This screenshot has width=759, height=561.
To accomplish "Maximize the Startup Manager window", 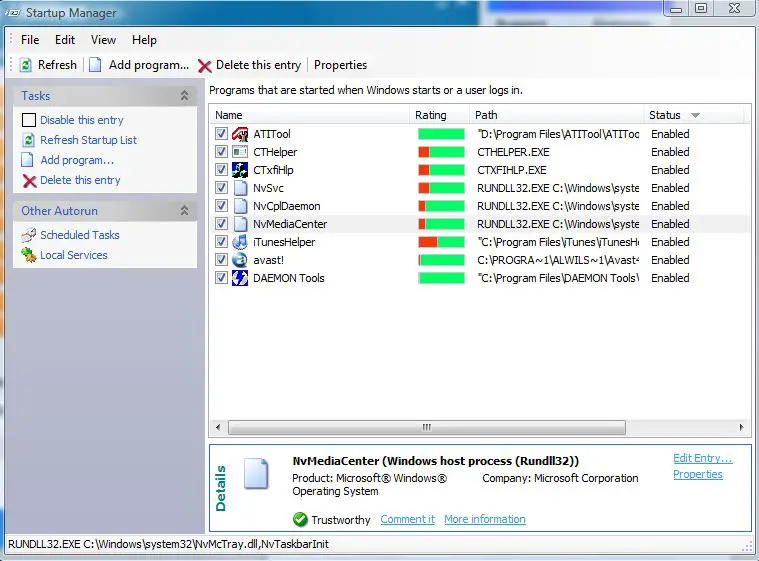I will tap(701, 8).
